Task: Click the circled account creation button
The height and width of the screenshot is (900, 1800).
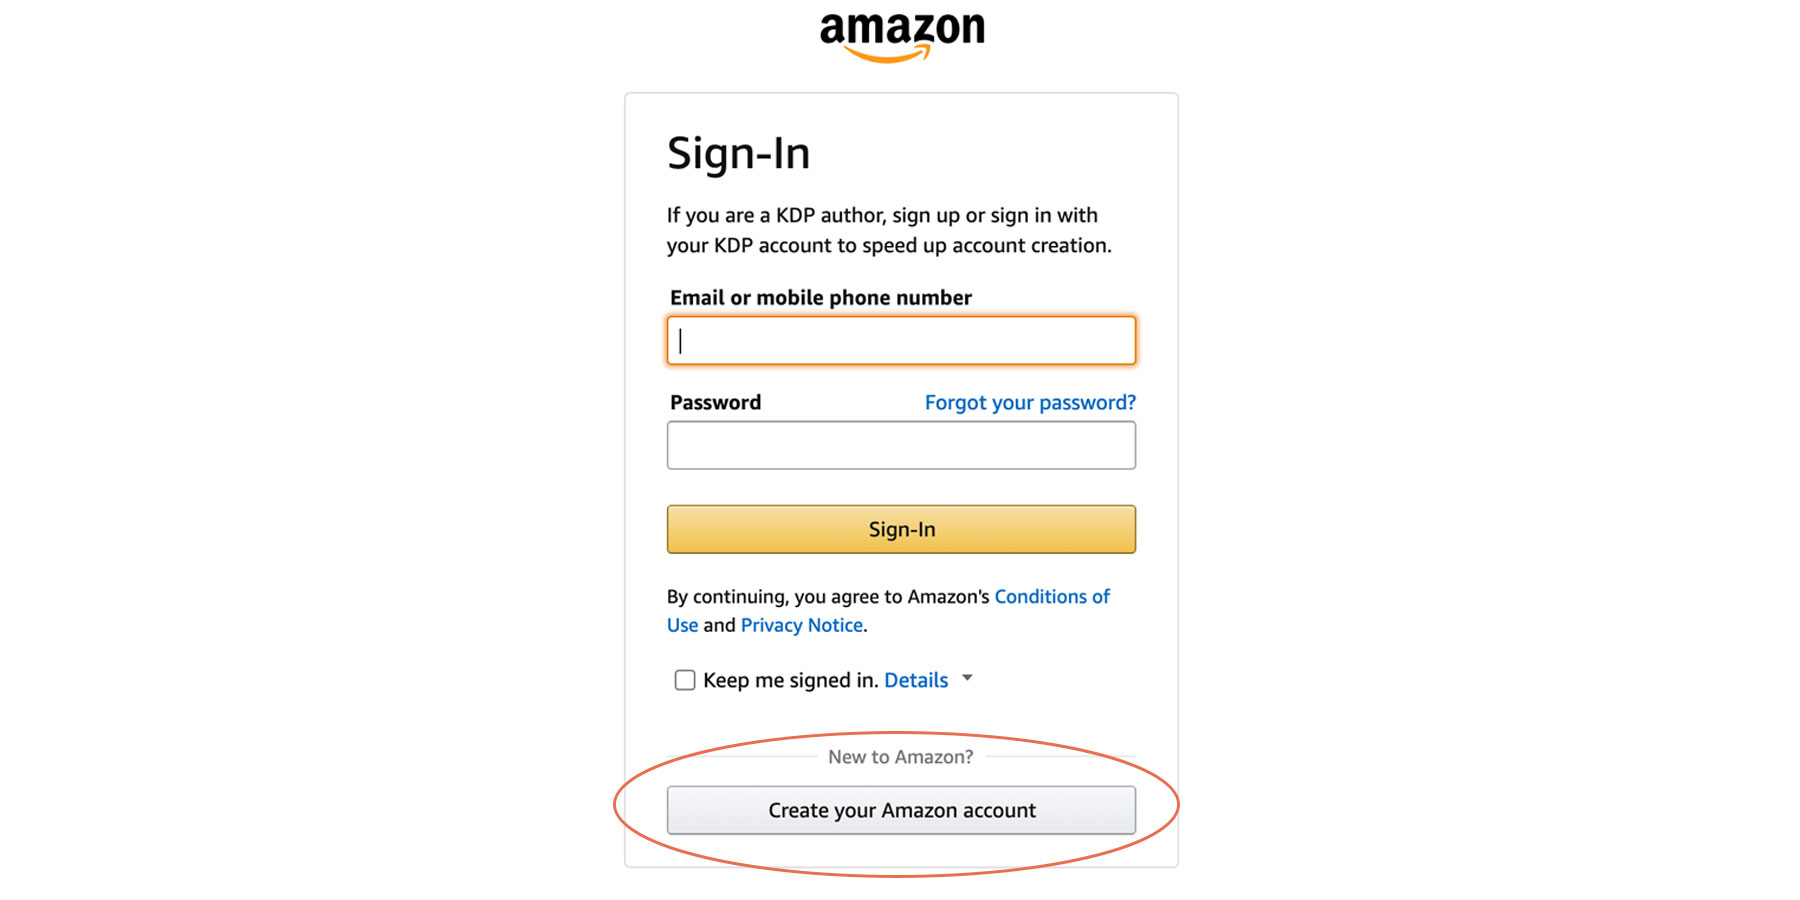Action: pyautogui.click(x=900, y=810)
